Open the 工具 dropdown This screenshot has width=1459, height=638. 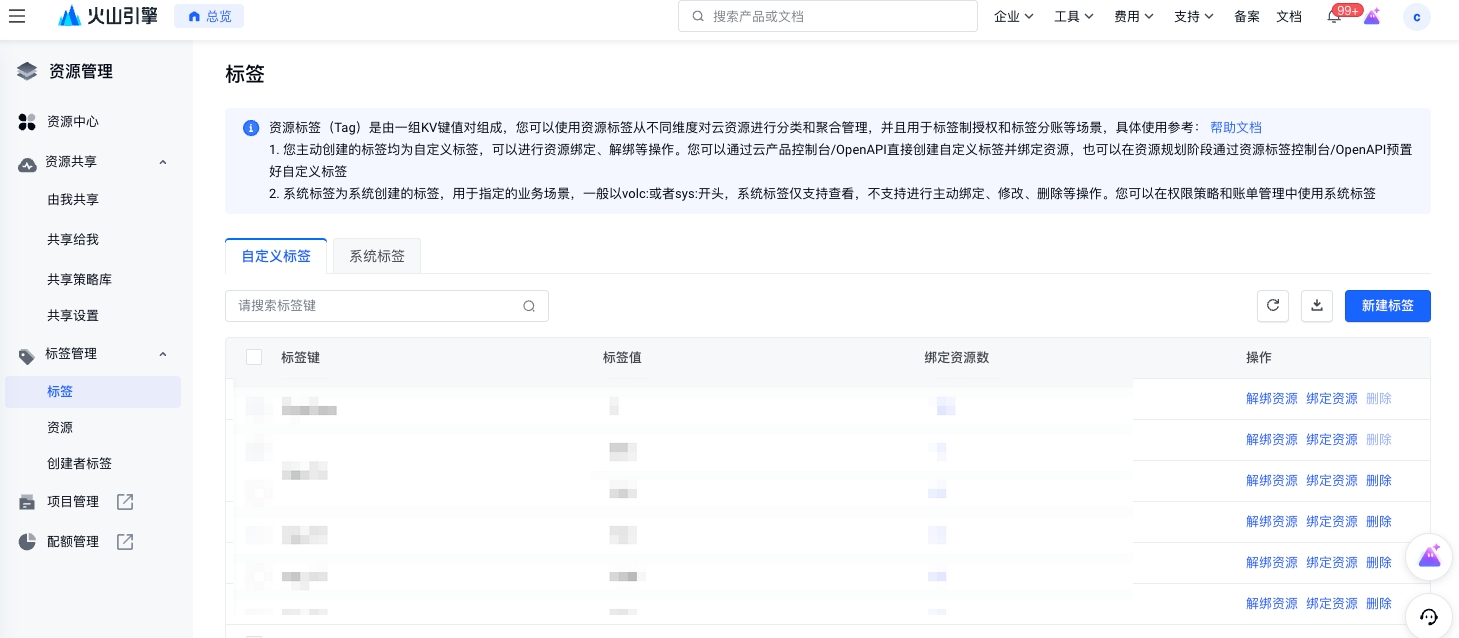1074,16
